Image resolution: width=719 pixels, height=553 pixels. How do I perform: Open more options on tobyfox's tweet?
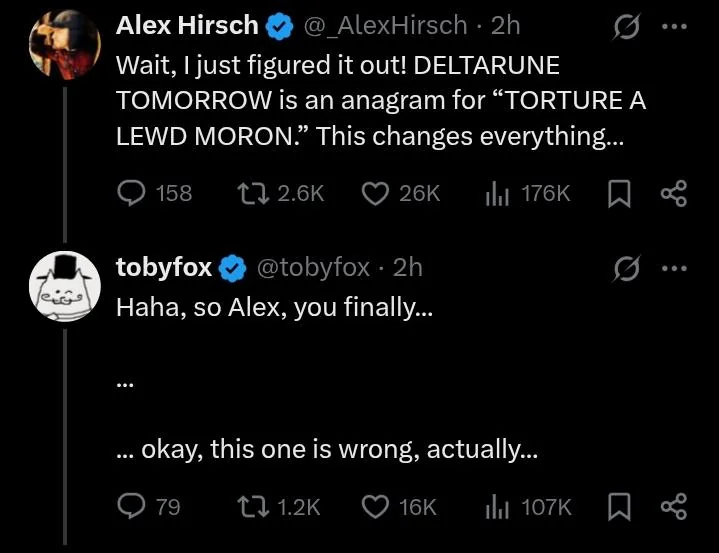click(x=677, y=268)
